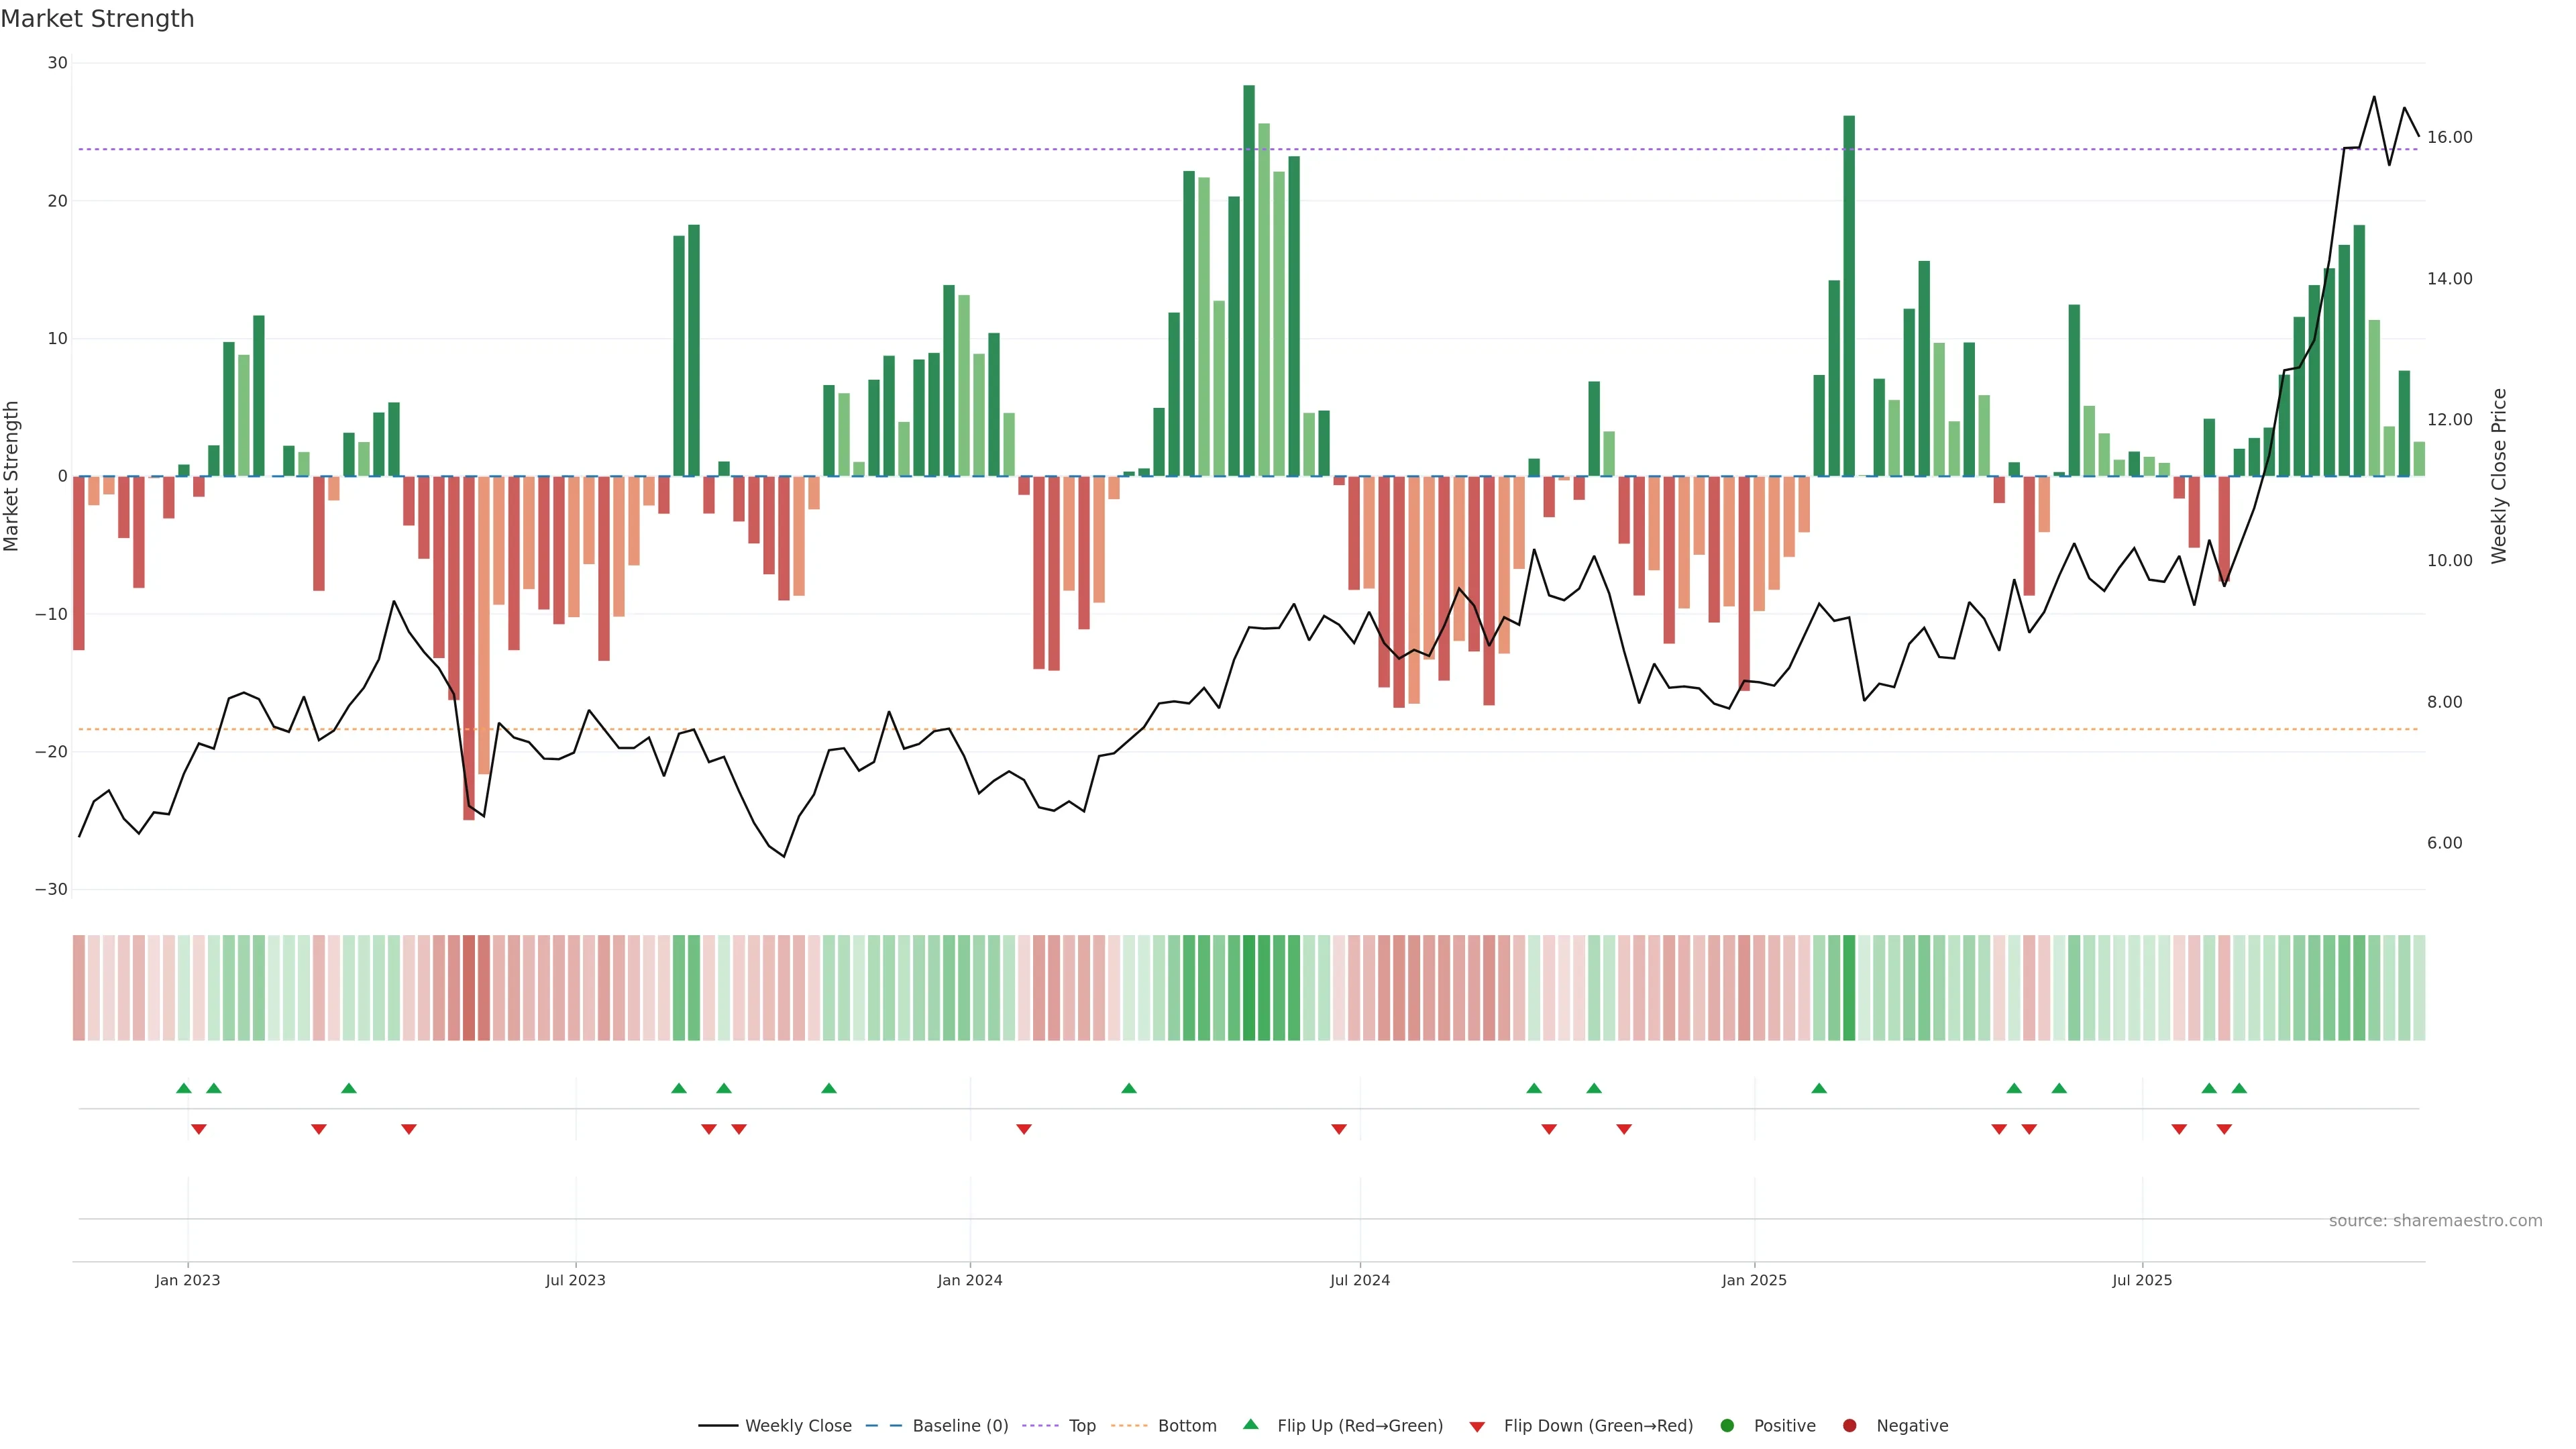Click the Jan 2024 x-axis label
The image size is (2576, 1449).
pos(969,1280)
